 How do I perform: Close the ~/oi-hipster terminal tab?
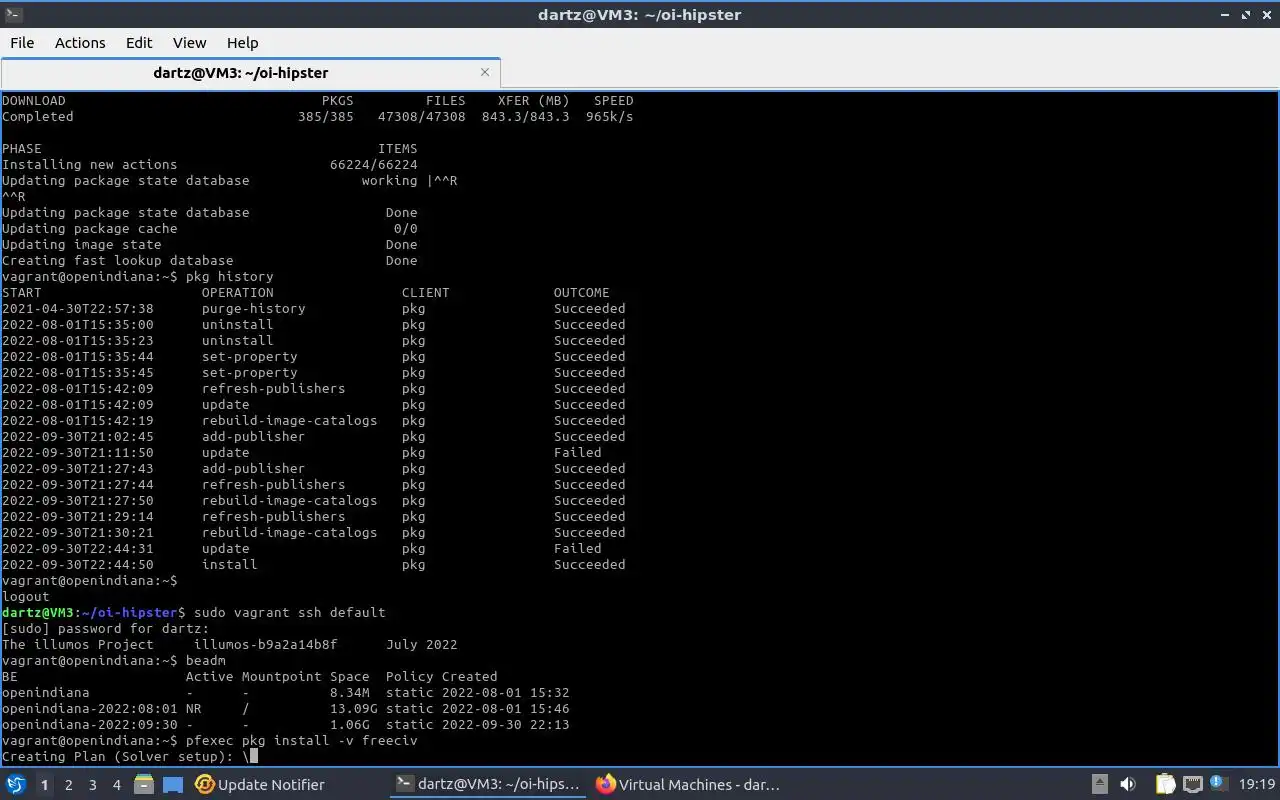click(485, 72)
